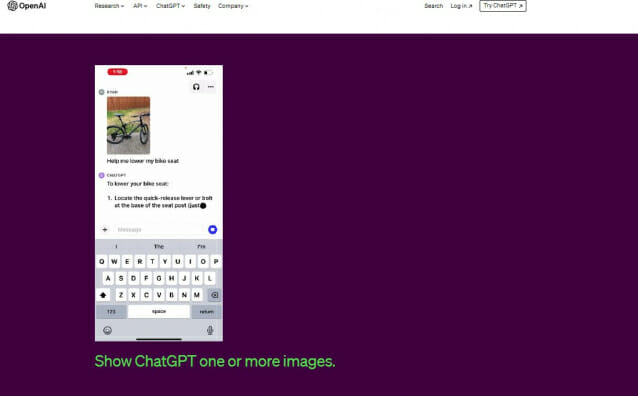Open the three-dots menu in phone mockup
638x396 pixels.
click(210, 87)
